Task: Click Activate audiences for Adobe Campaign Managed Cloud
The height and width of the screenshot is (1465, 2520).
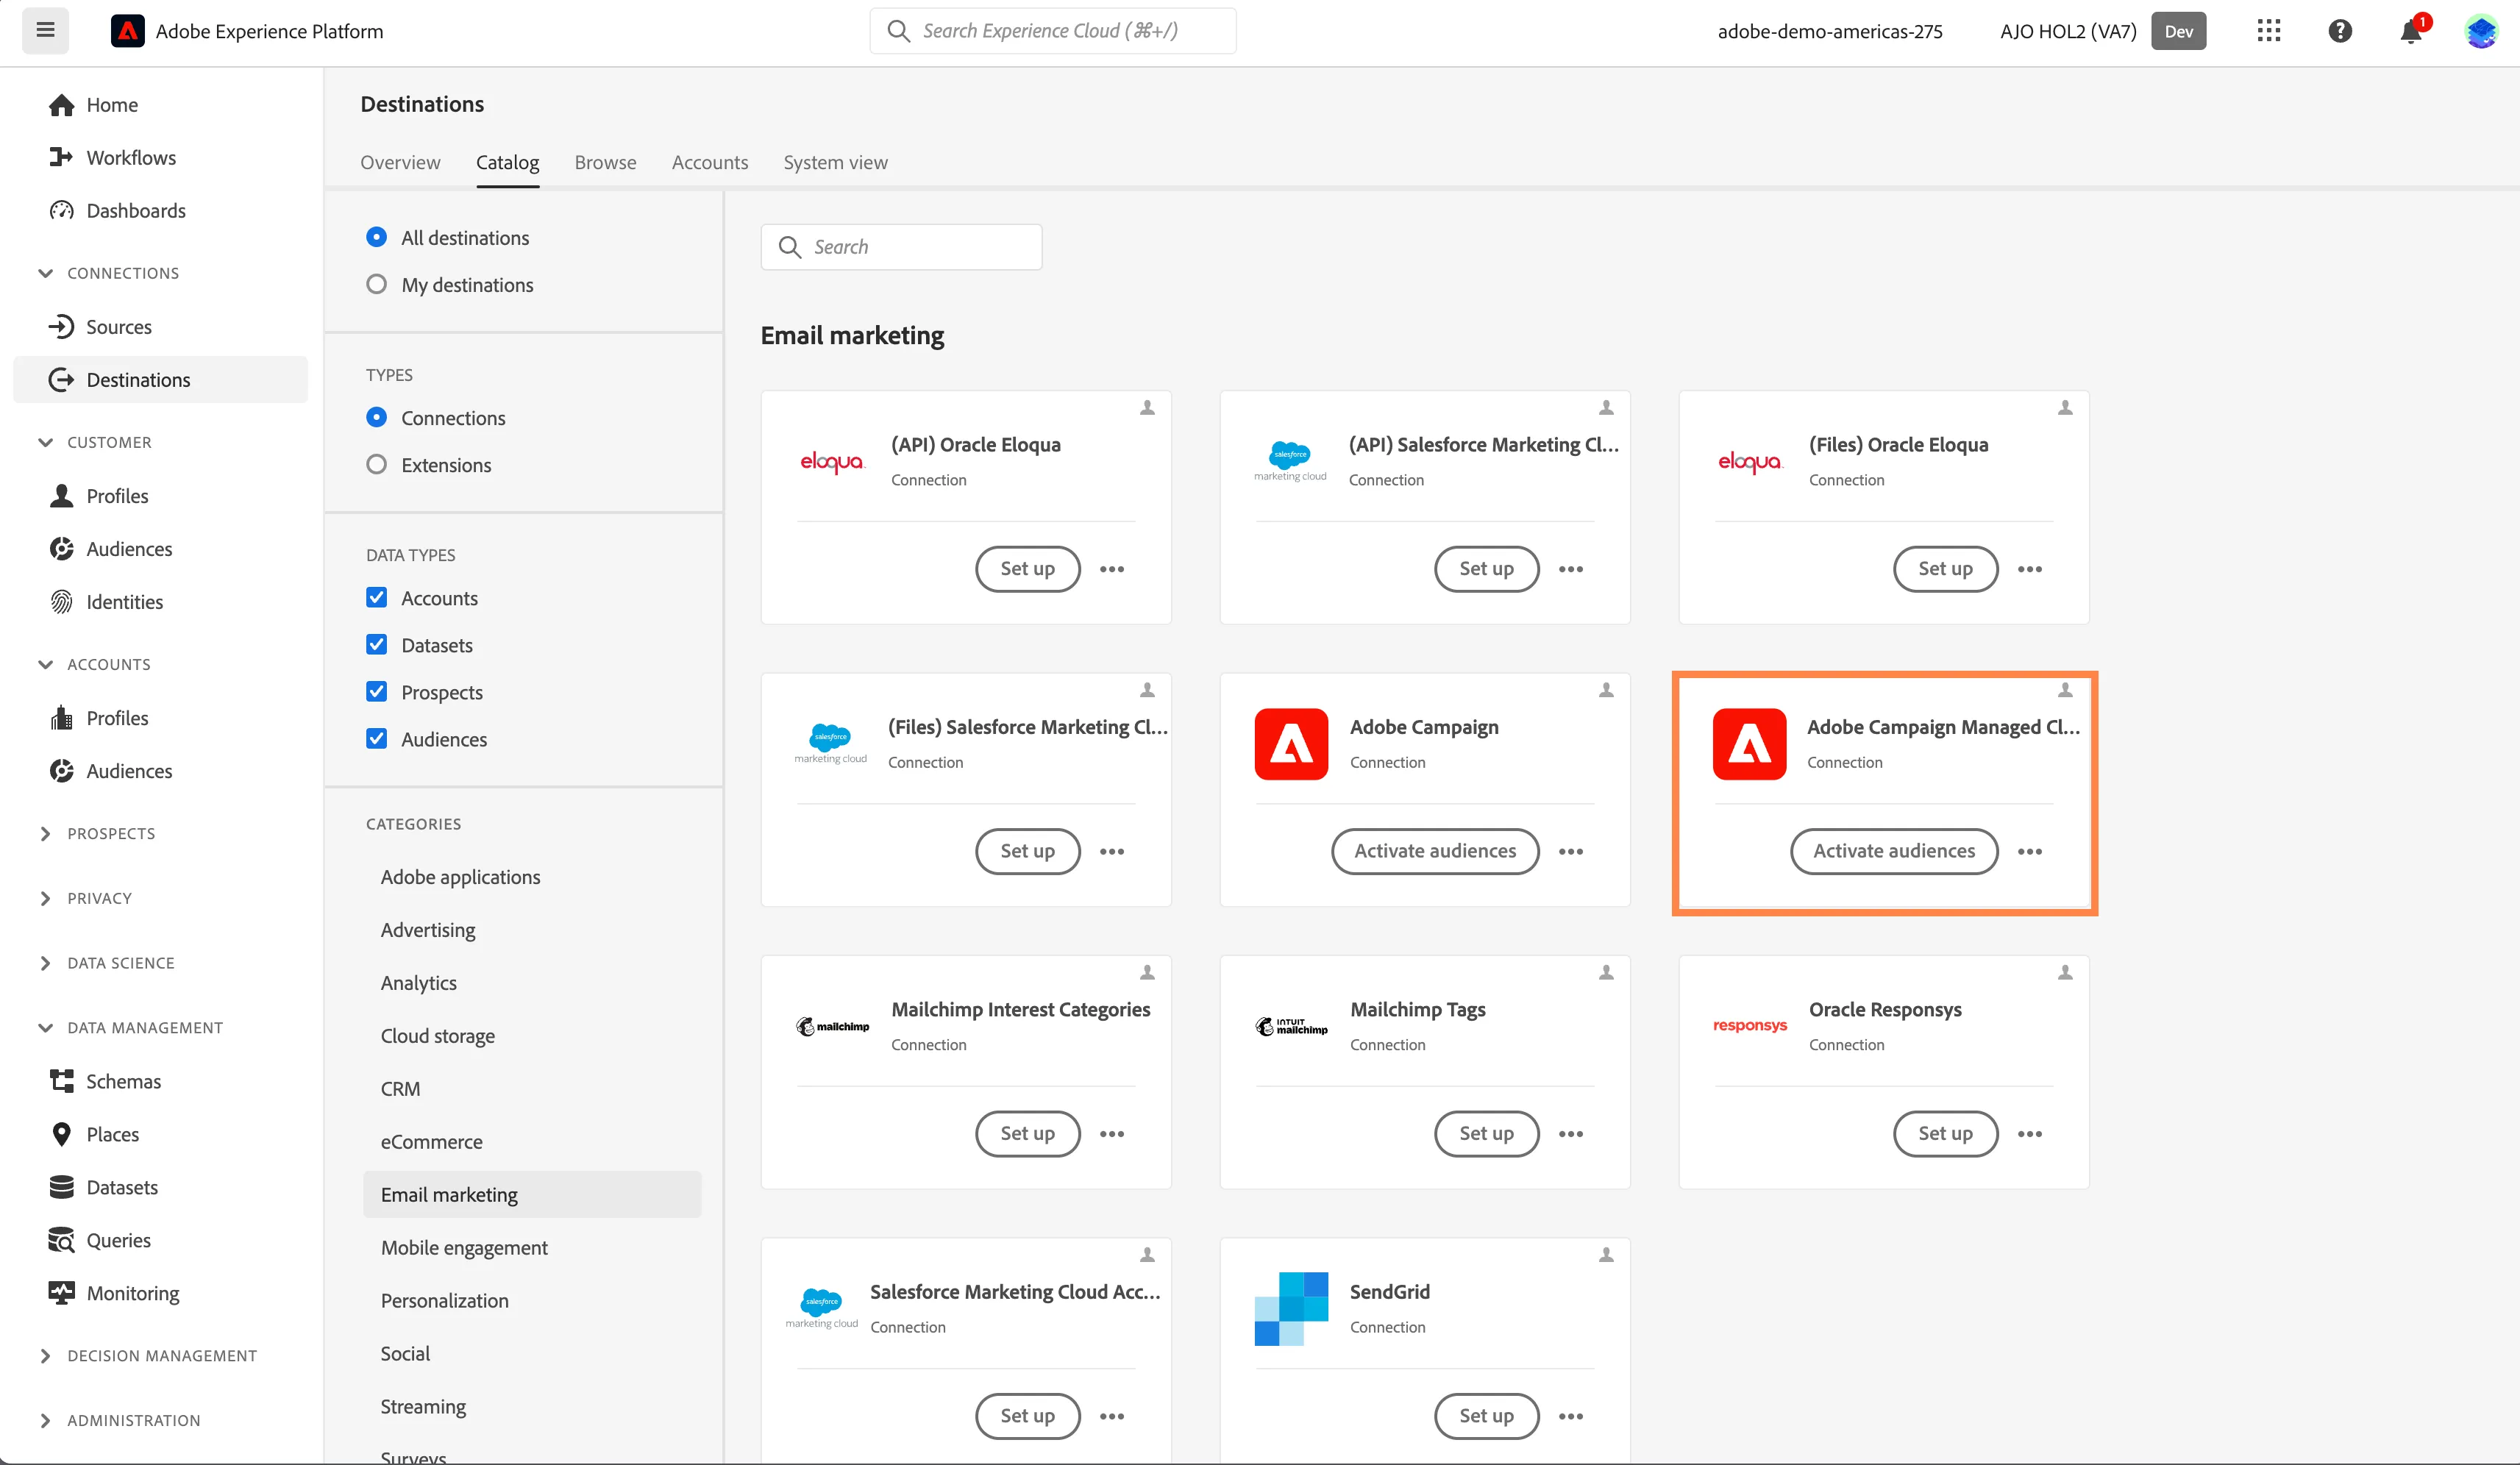Action: pyautogui.click(x=1894, y=851)
